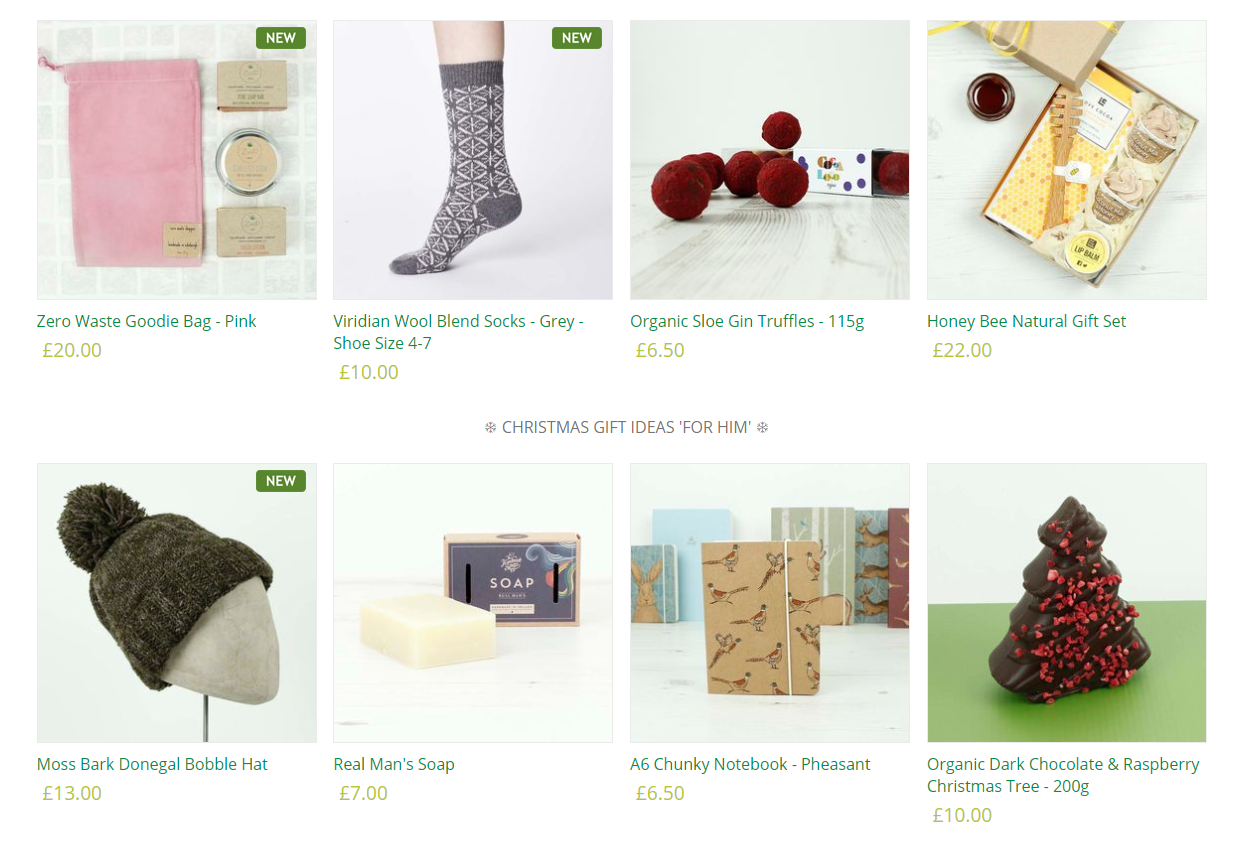
Task: Open the Zero Waste Goodie Bag product image
Action: click(177, 160)
